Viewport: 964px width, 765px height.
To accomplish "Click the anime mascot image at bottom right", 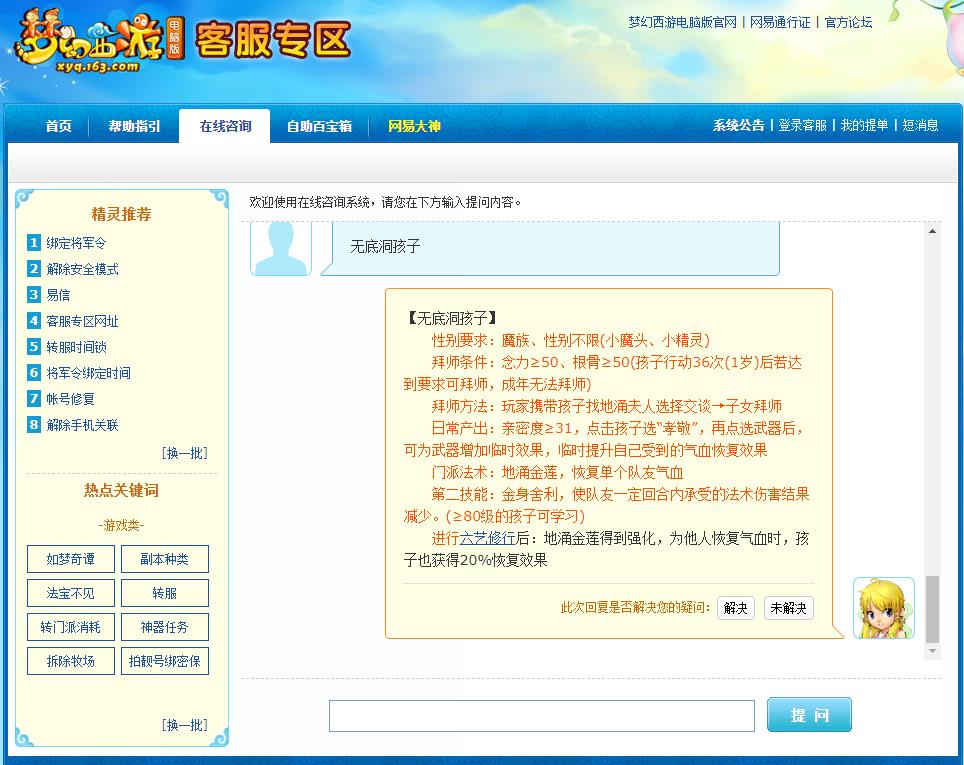I will 882,608.
